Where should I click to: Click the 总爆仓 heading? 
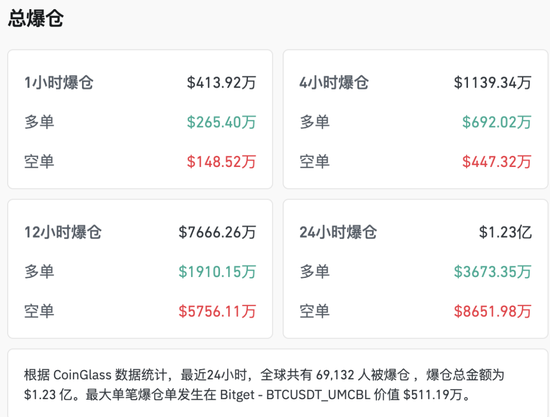[35, 18]
